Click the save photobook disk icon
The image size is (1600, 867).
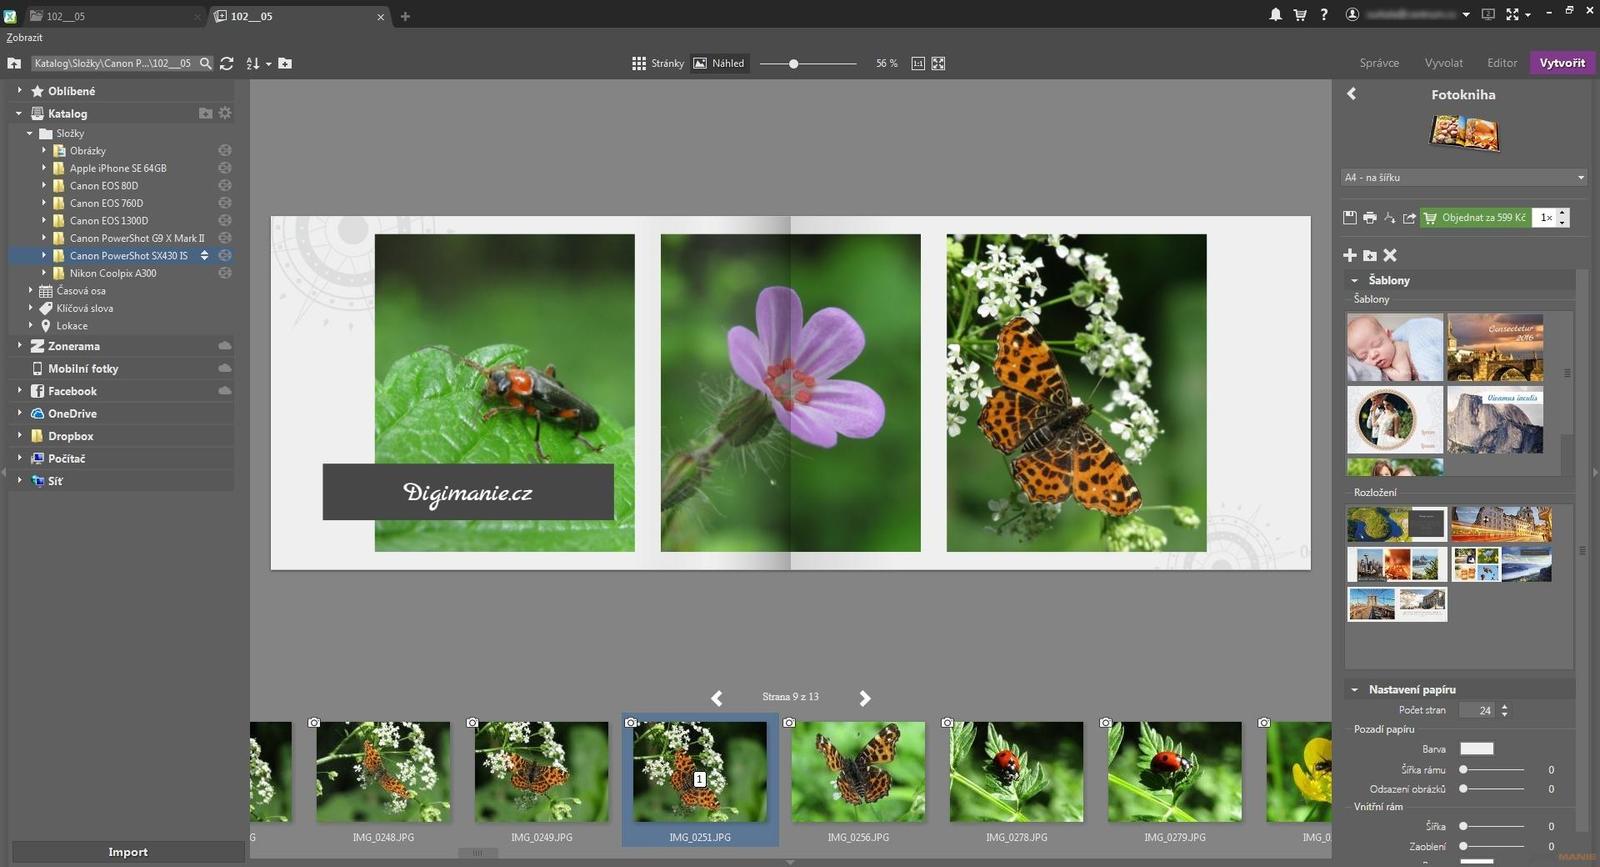click(x=1350, y=218)
